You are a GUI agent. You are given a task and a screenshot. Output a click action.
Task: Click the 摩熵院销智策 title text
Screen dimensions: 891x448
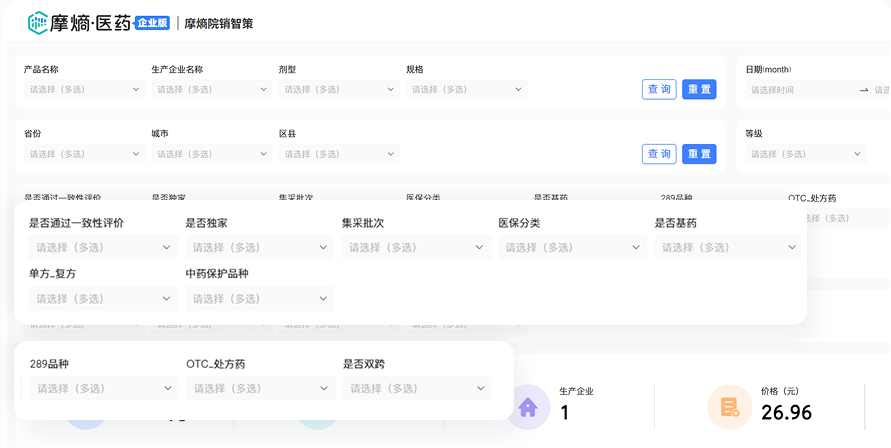219,23
